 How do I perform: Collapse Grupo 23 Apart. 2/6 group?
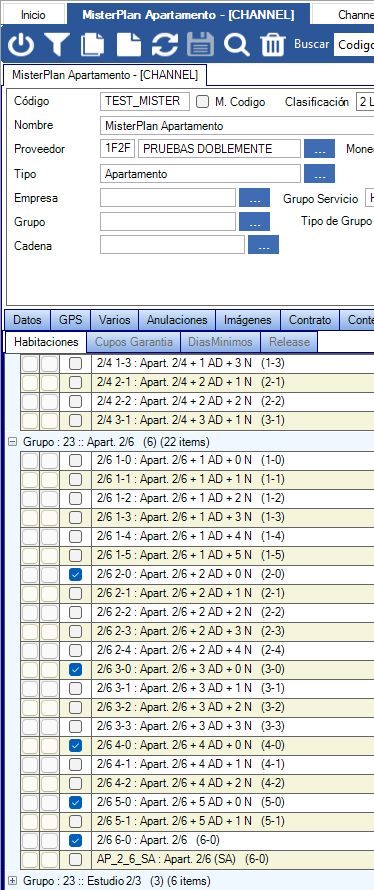coord(12,441)
